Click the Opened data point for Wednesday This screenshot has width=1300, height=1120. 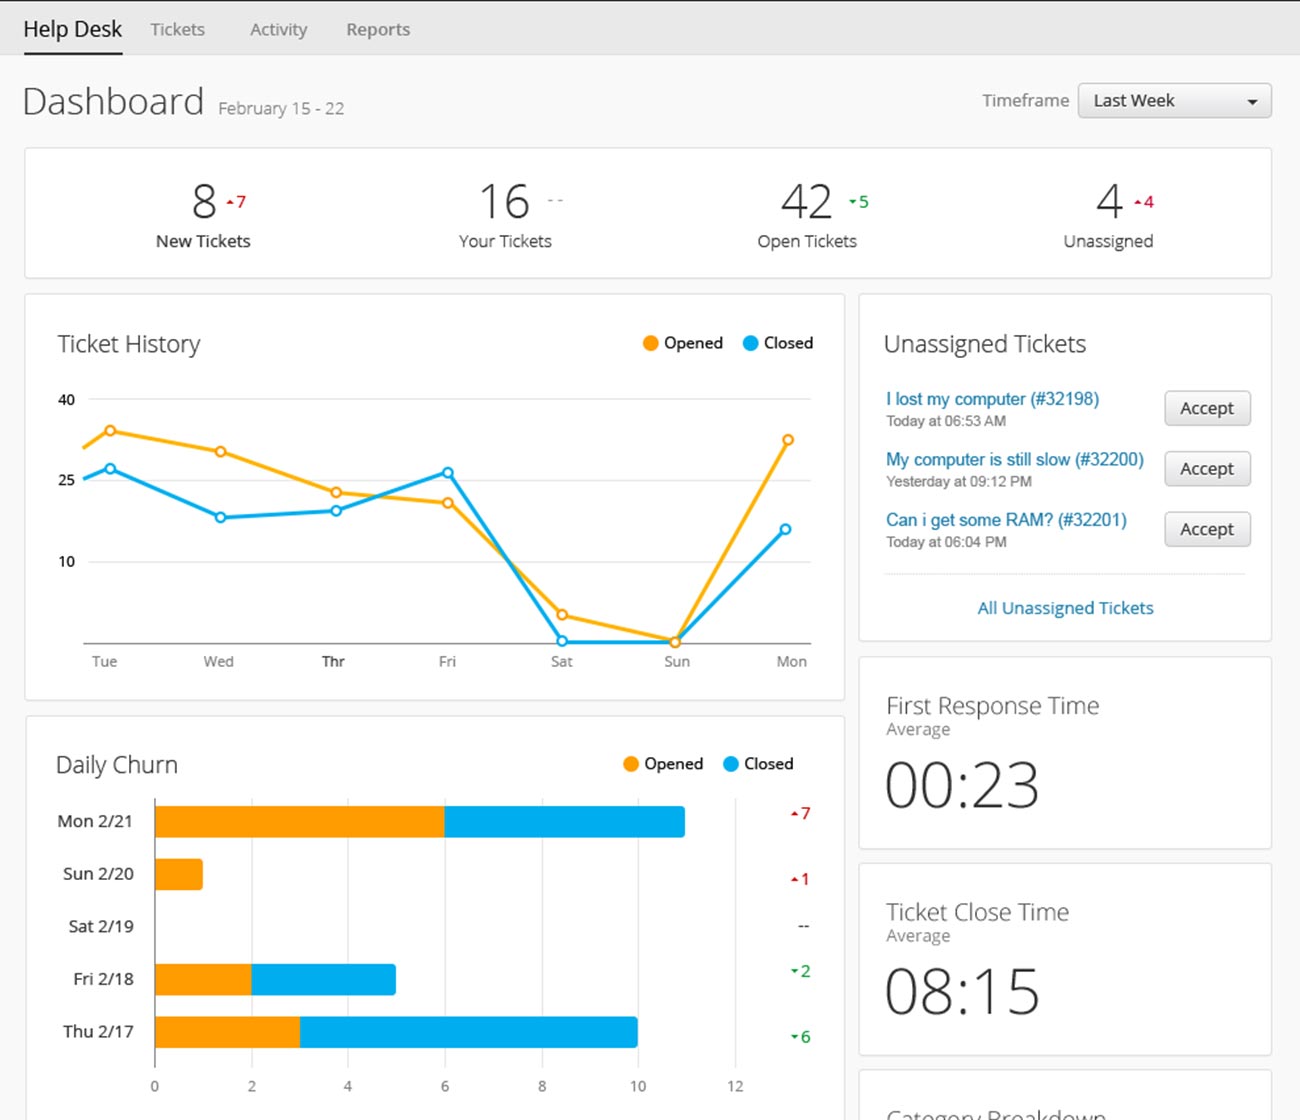[220, 452]
